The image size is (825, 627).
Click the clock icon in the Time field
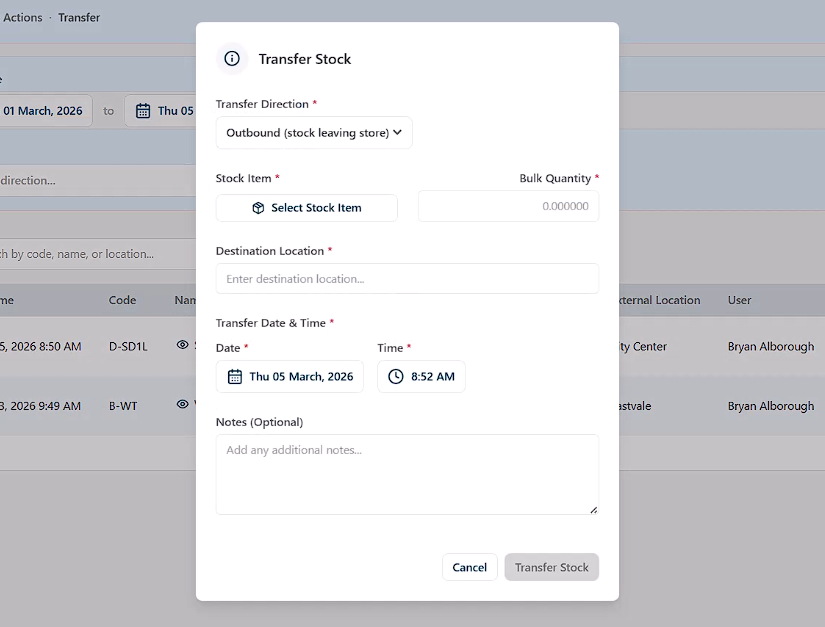click(396, 377)
